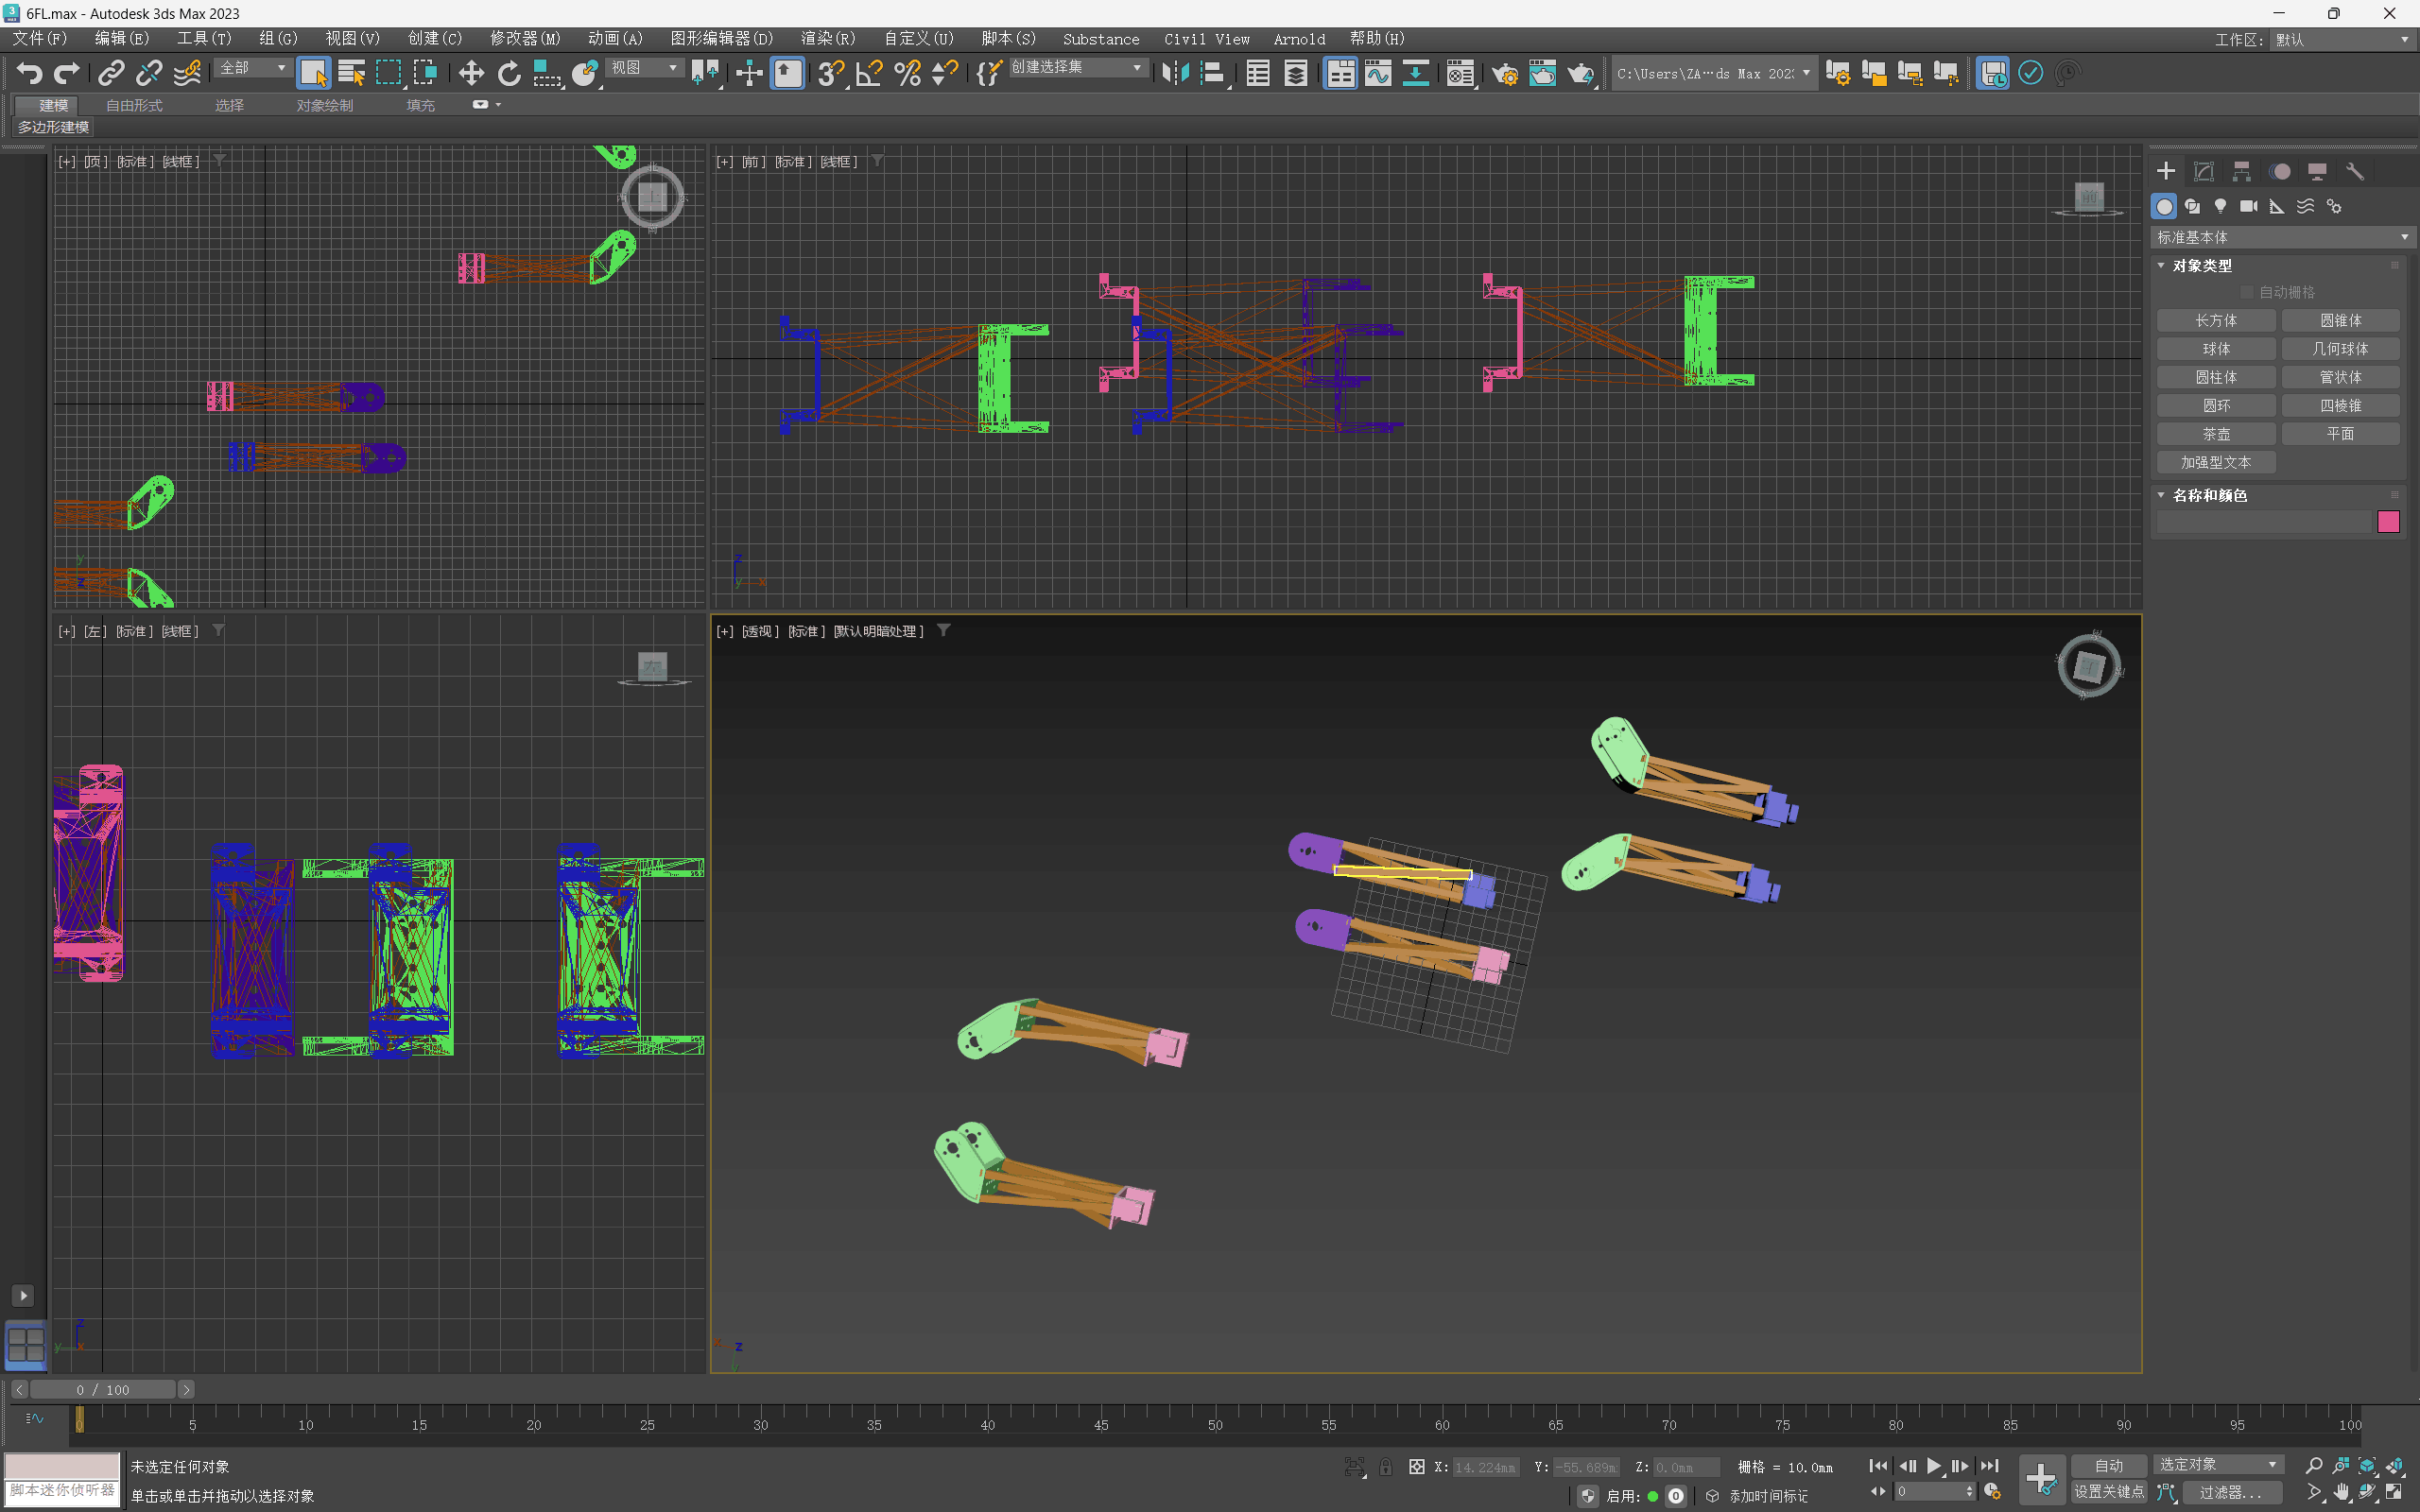Open the 标准基本体 primitives dropdown
This screenshot has width=2420, height=1512.
[2280, 237]
